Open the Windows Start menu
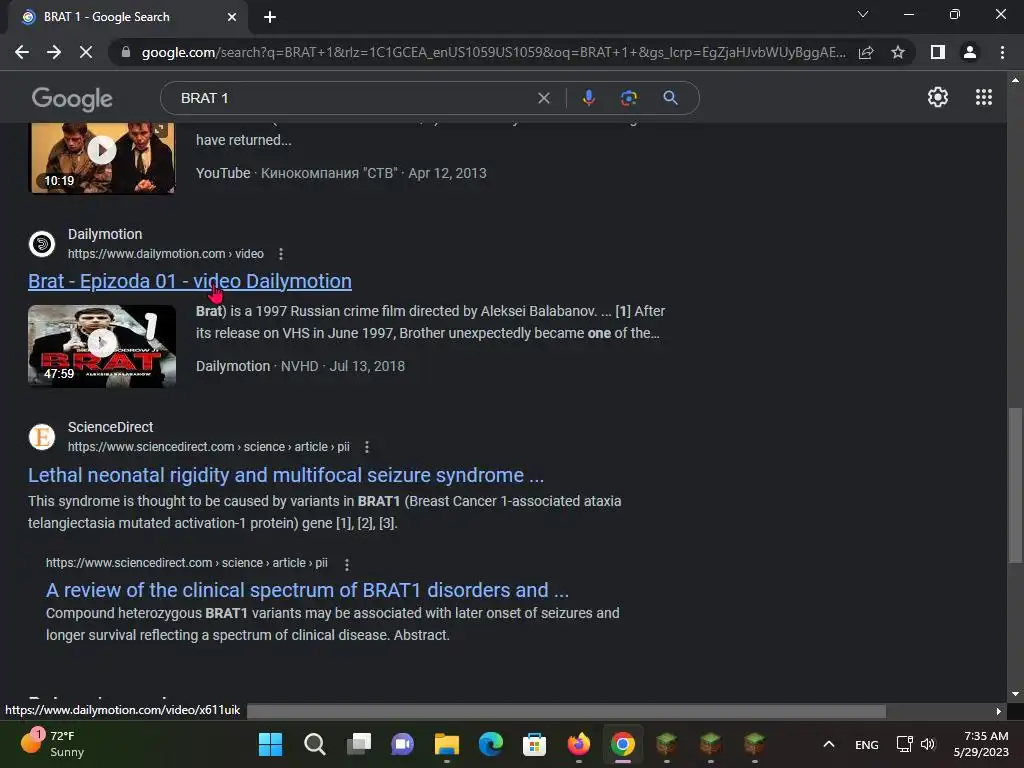 pos(270,744)
